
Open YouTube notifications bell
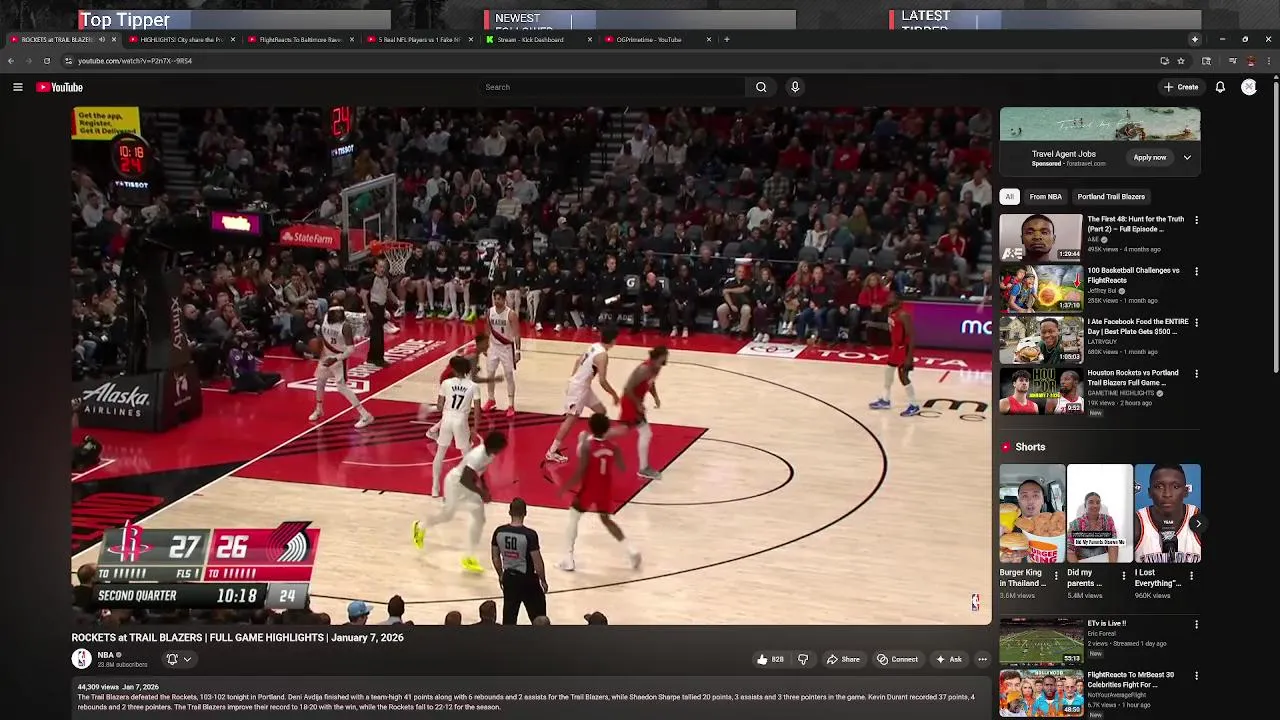click(1220, 87)
